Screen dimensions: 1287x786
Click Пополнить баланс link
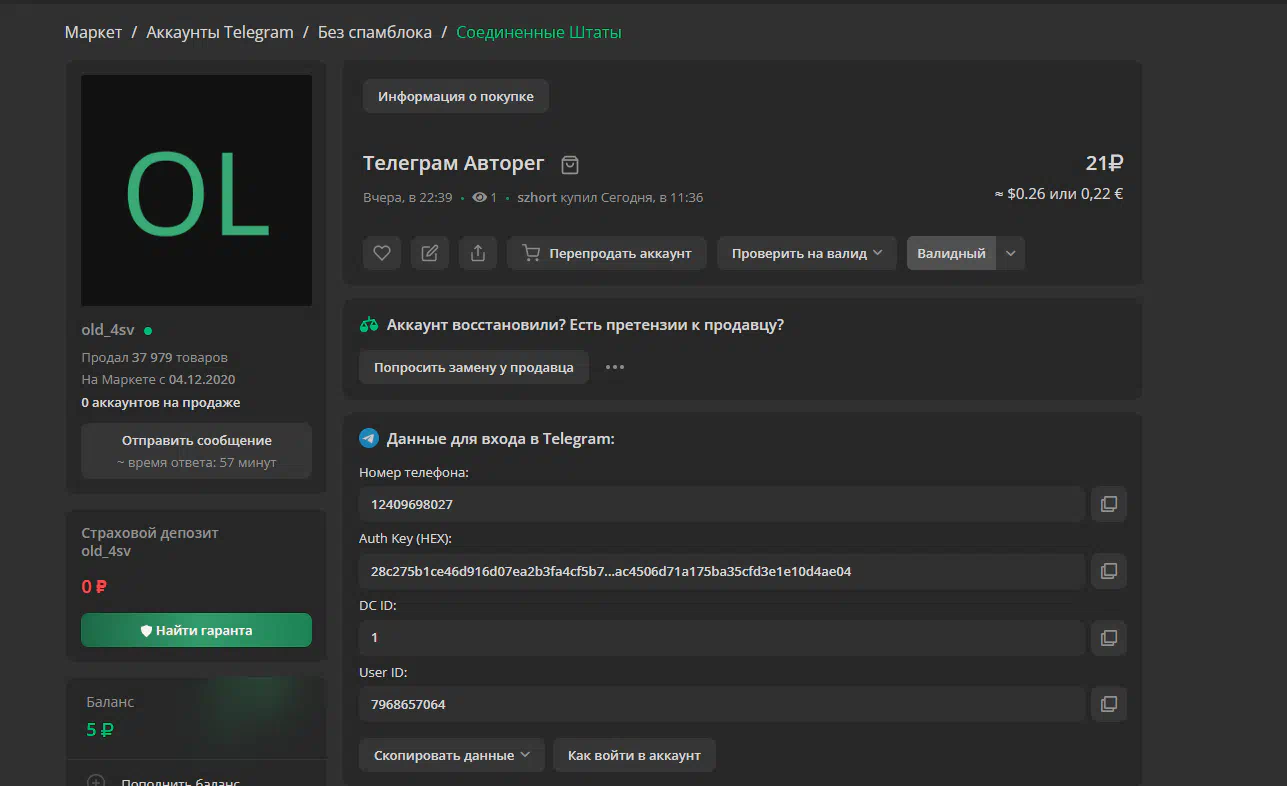[180, 782]
